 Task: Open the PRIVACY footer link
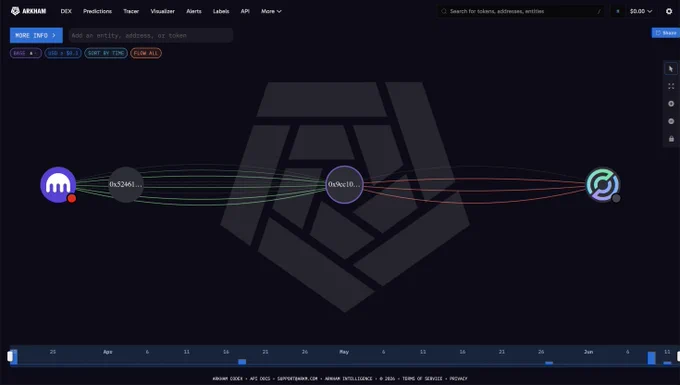(458, 378)
